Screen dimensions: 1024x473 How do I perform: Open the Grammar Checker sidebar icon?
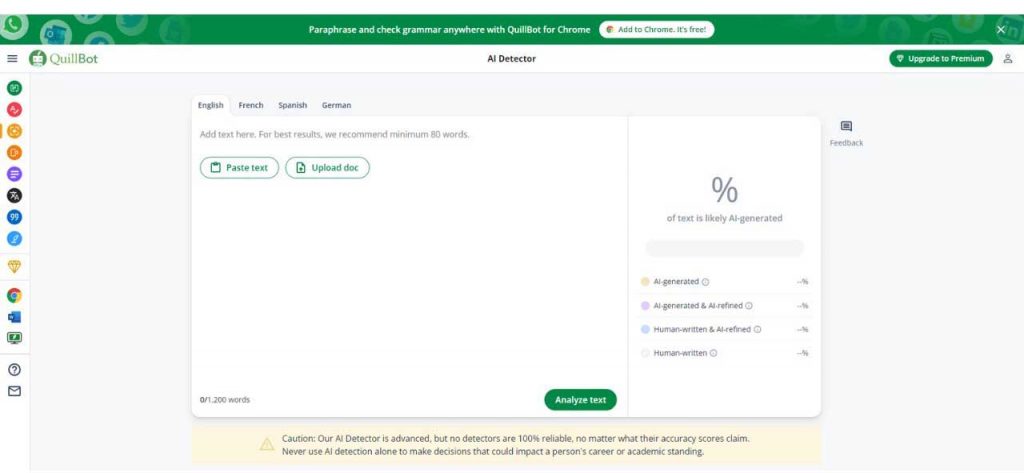(x=14, y=109)
